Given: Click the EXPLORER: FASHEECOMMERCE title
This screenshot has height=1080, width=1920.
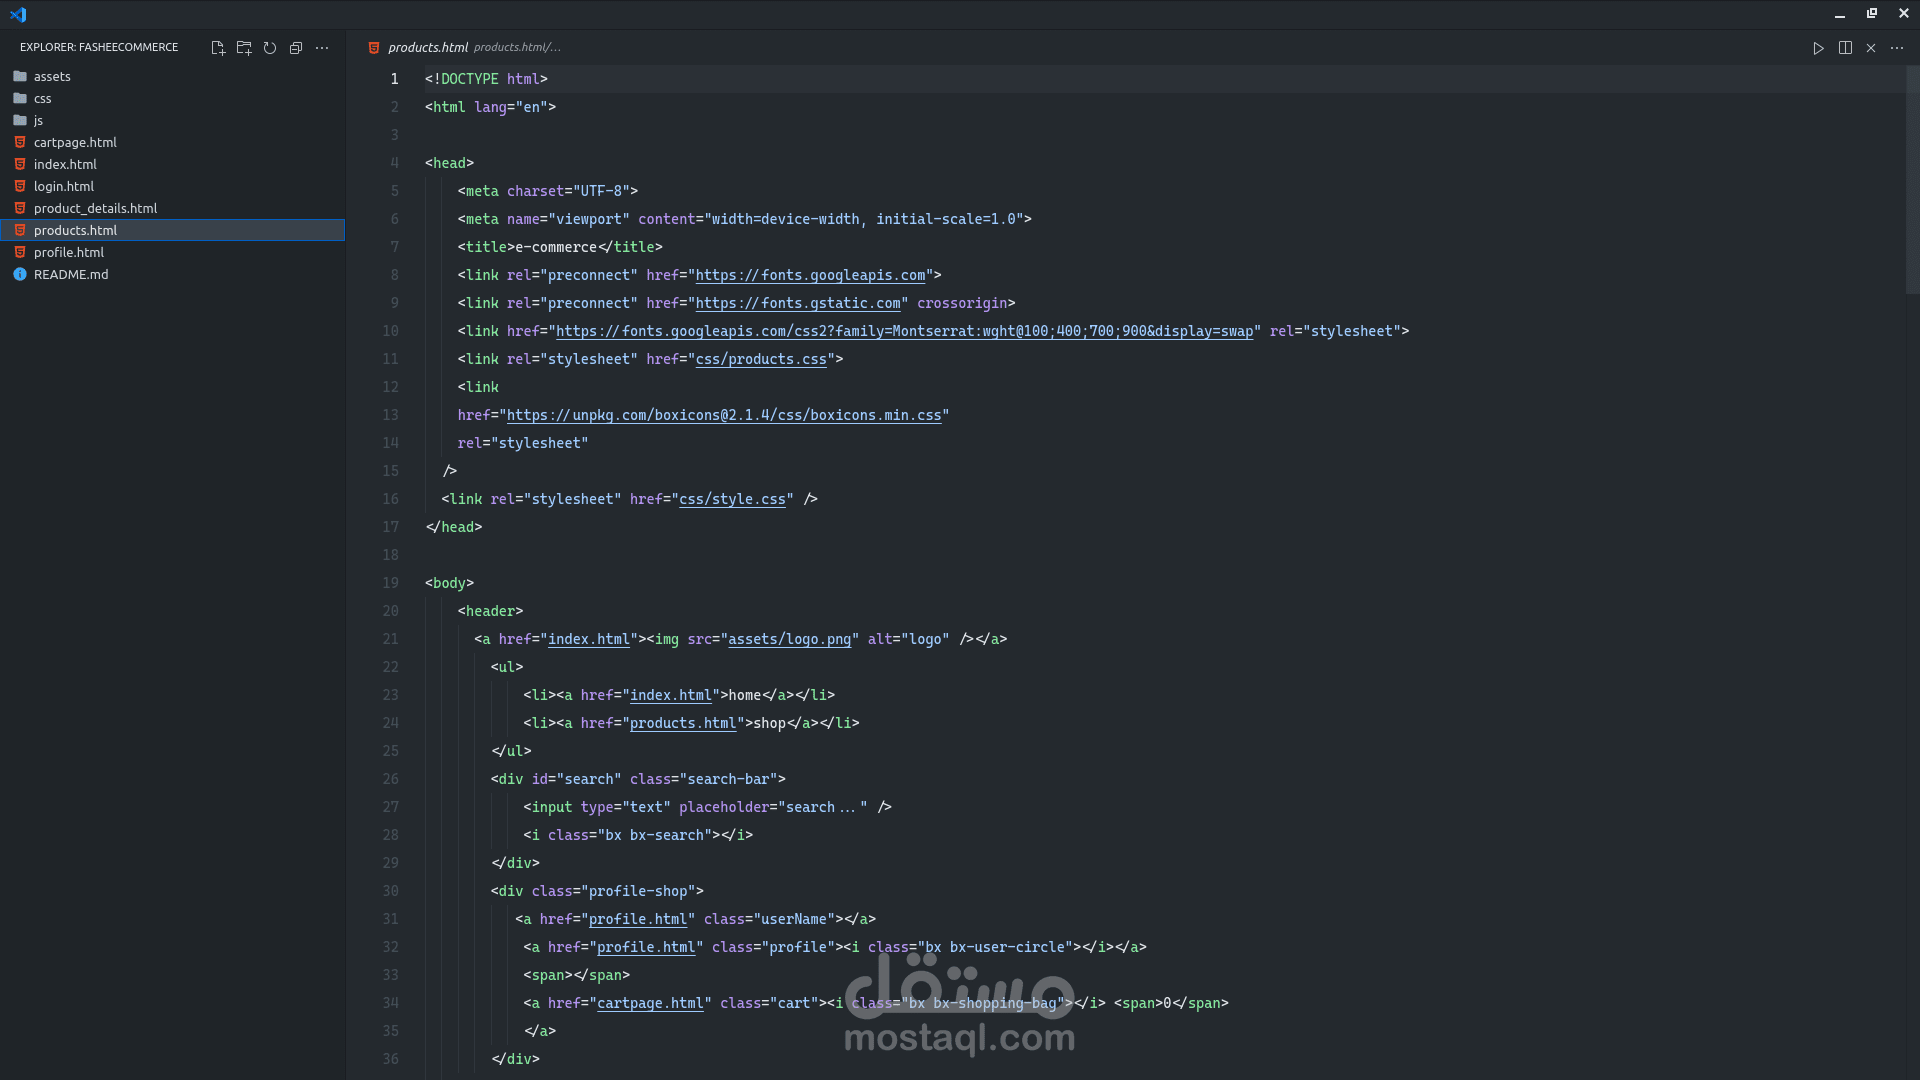Looking at the screenshot, I should 99,47.
